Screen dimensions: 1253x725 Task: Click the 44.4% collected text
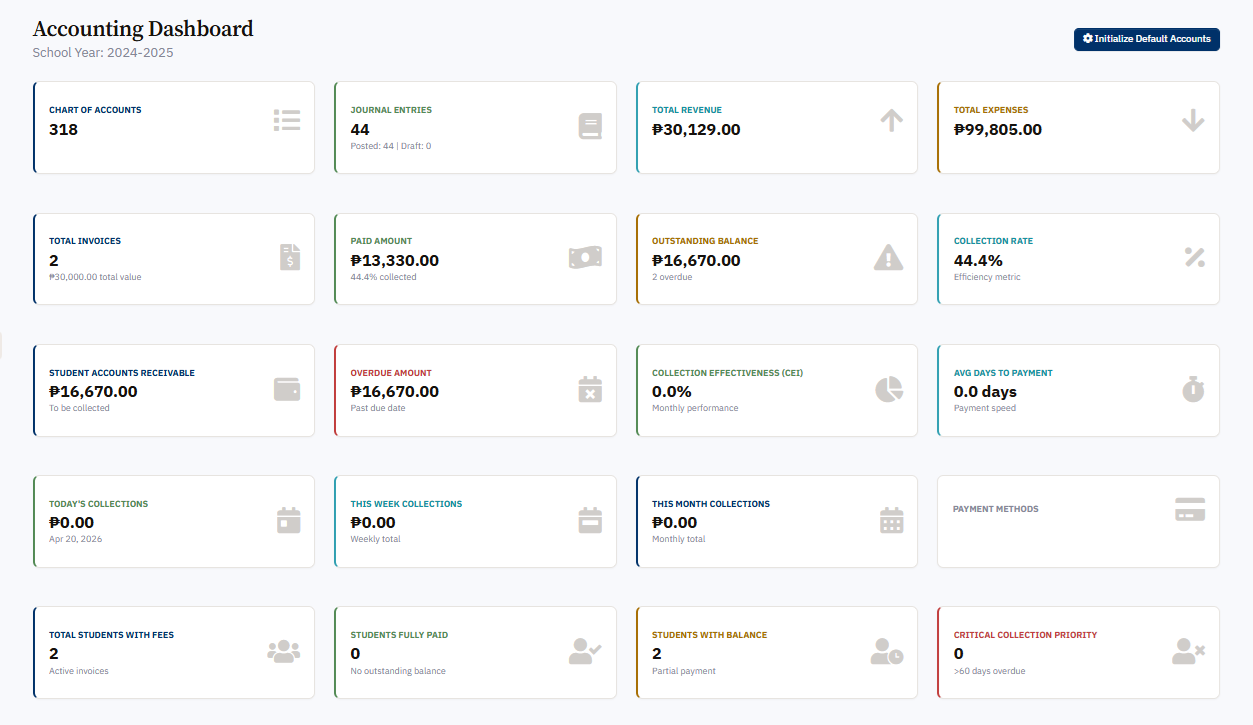[383, 277]
